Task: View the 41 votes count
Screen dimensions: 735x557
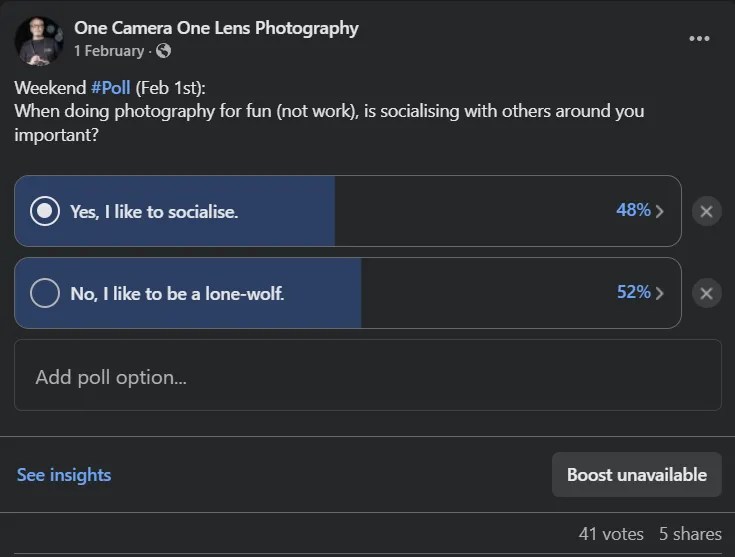Action: tap(611, 534)
